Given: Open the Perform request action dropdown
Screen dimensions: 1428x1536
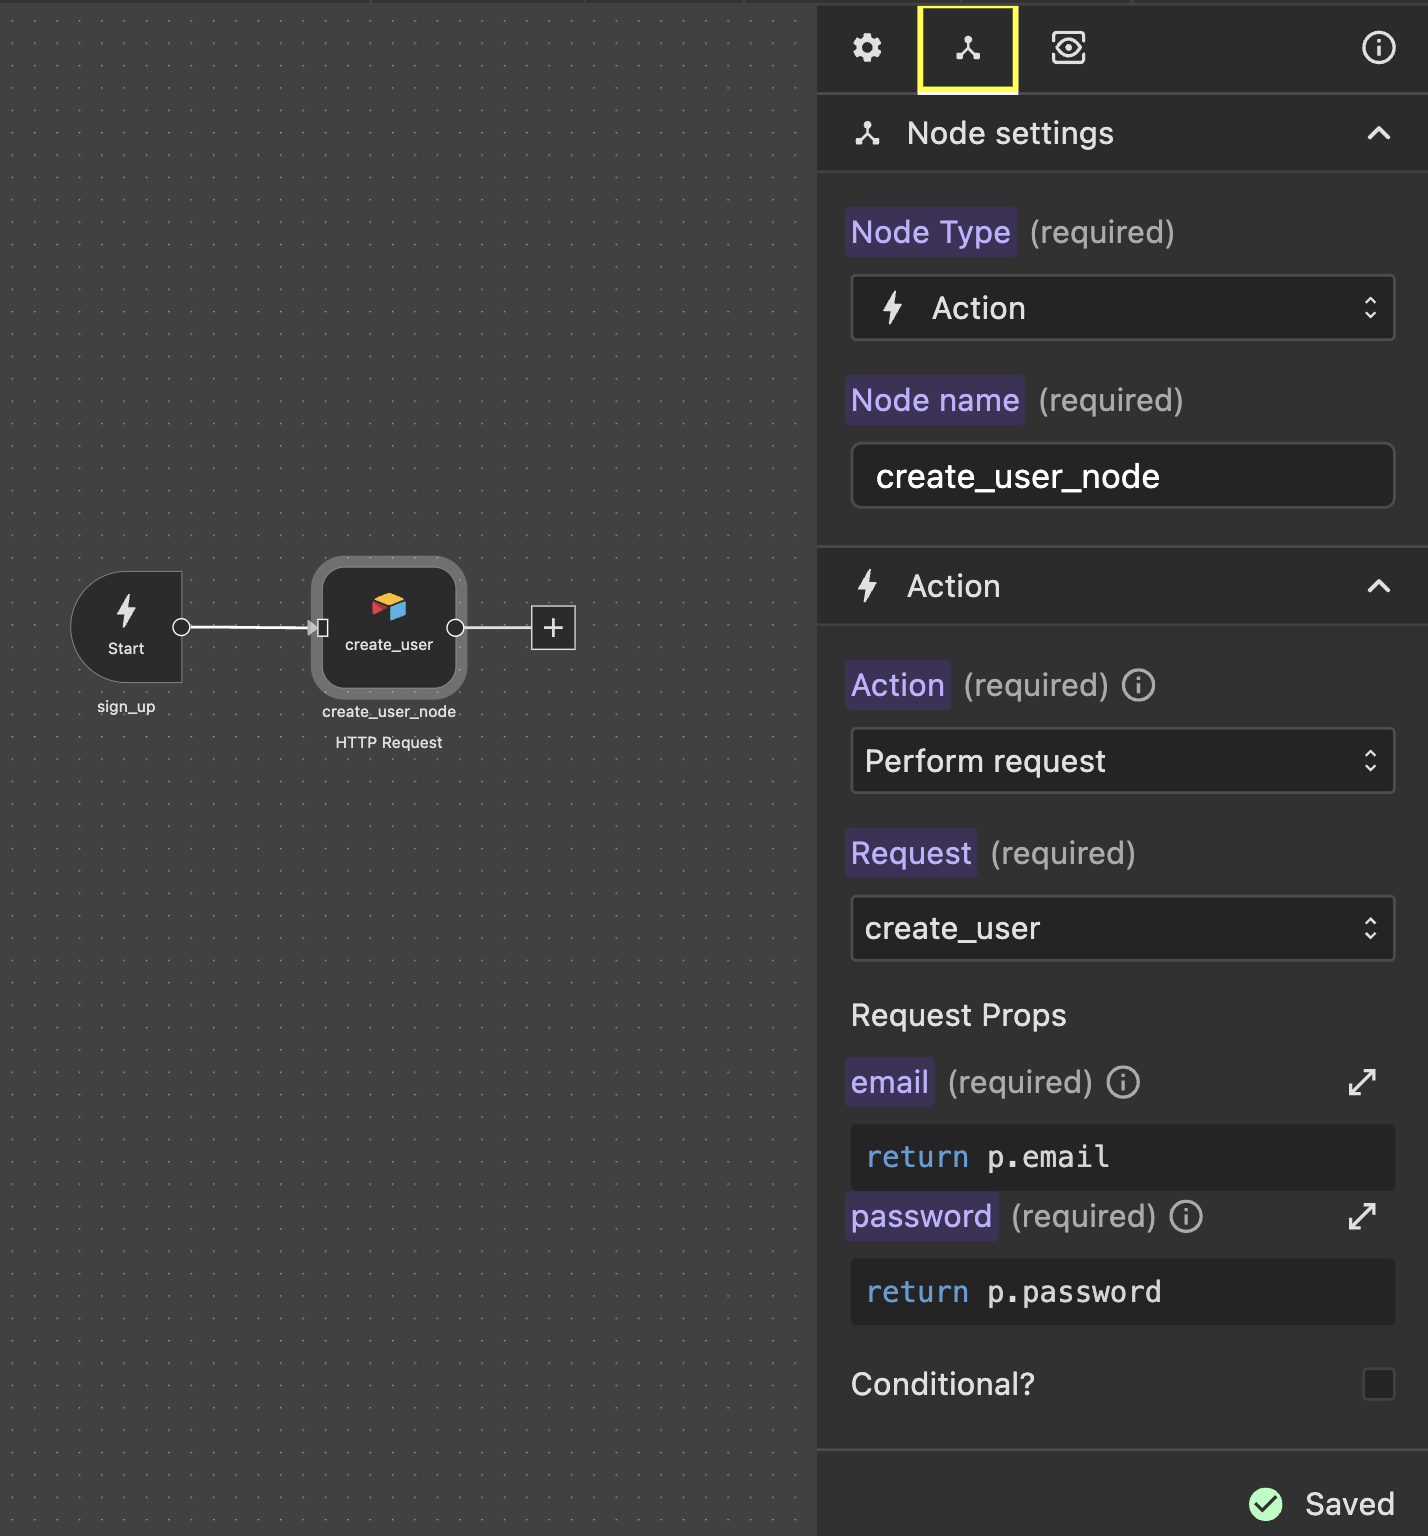Looking at the screenshot, I should [1122, 761].
